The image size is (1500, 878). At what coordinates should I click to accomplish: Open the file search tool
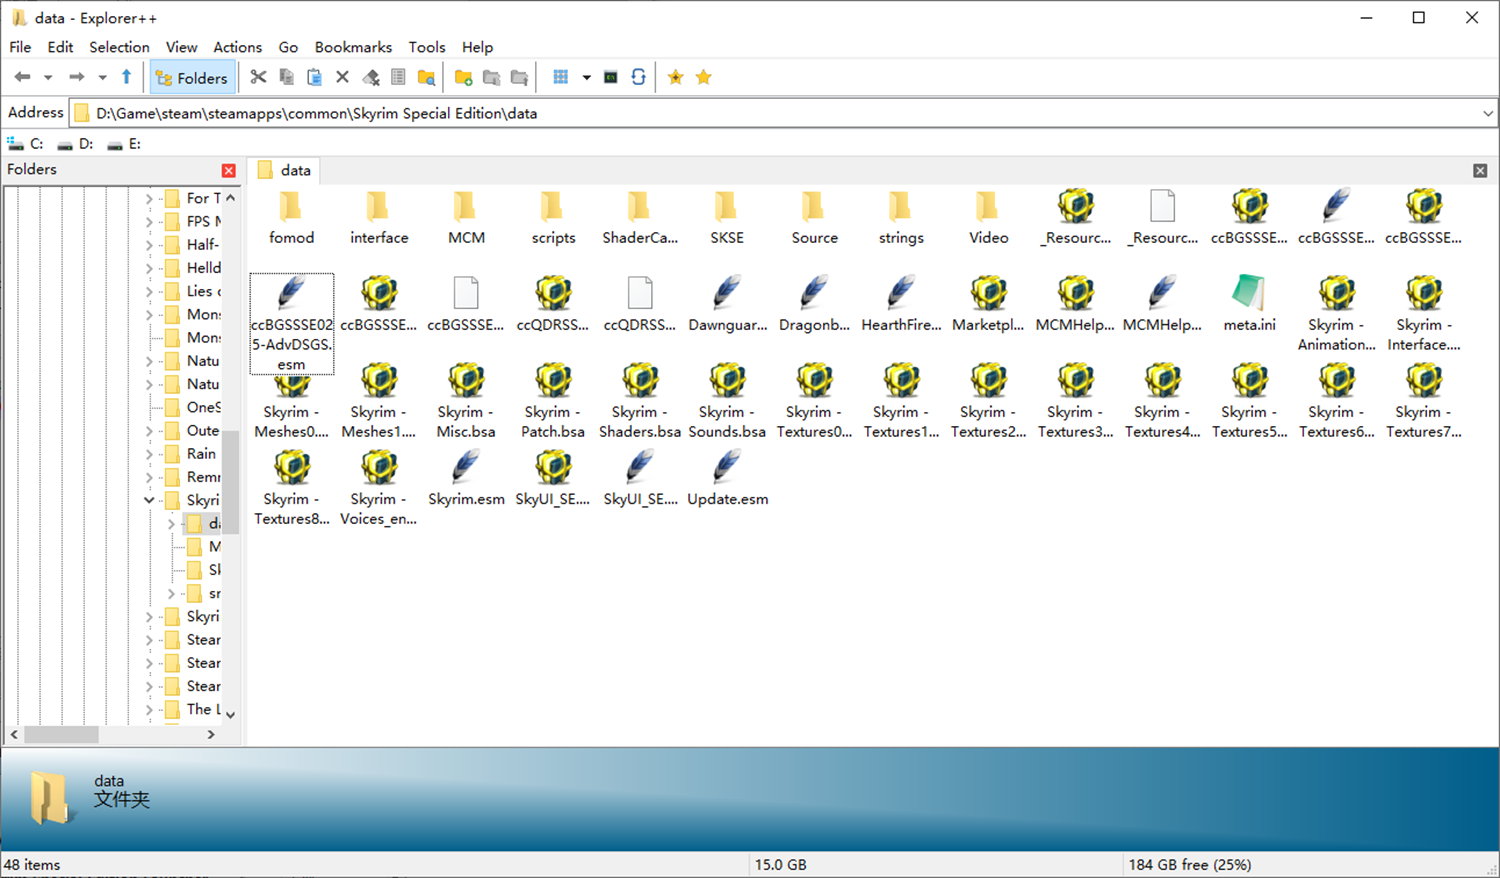pos(426,77)
